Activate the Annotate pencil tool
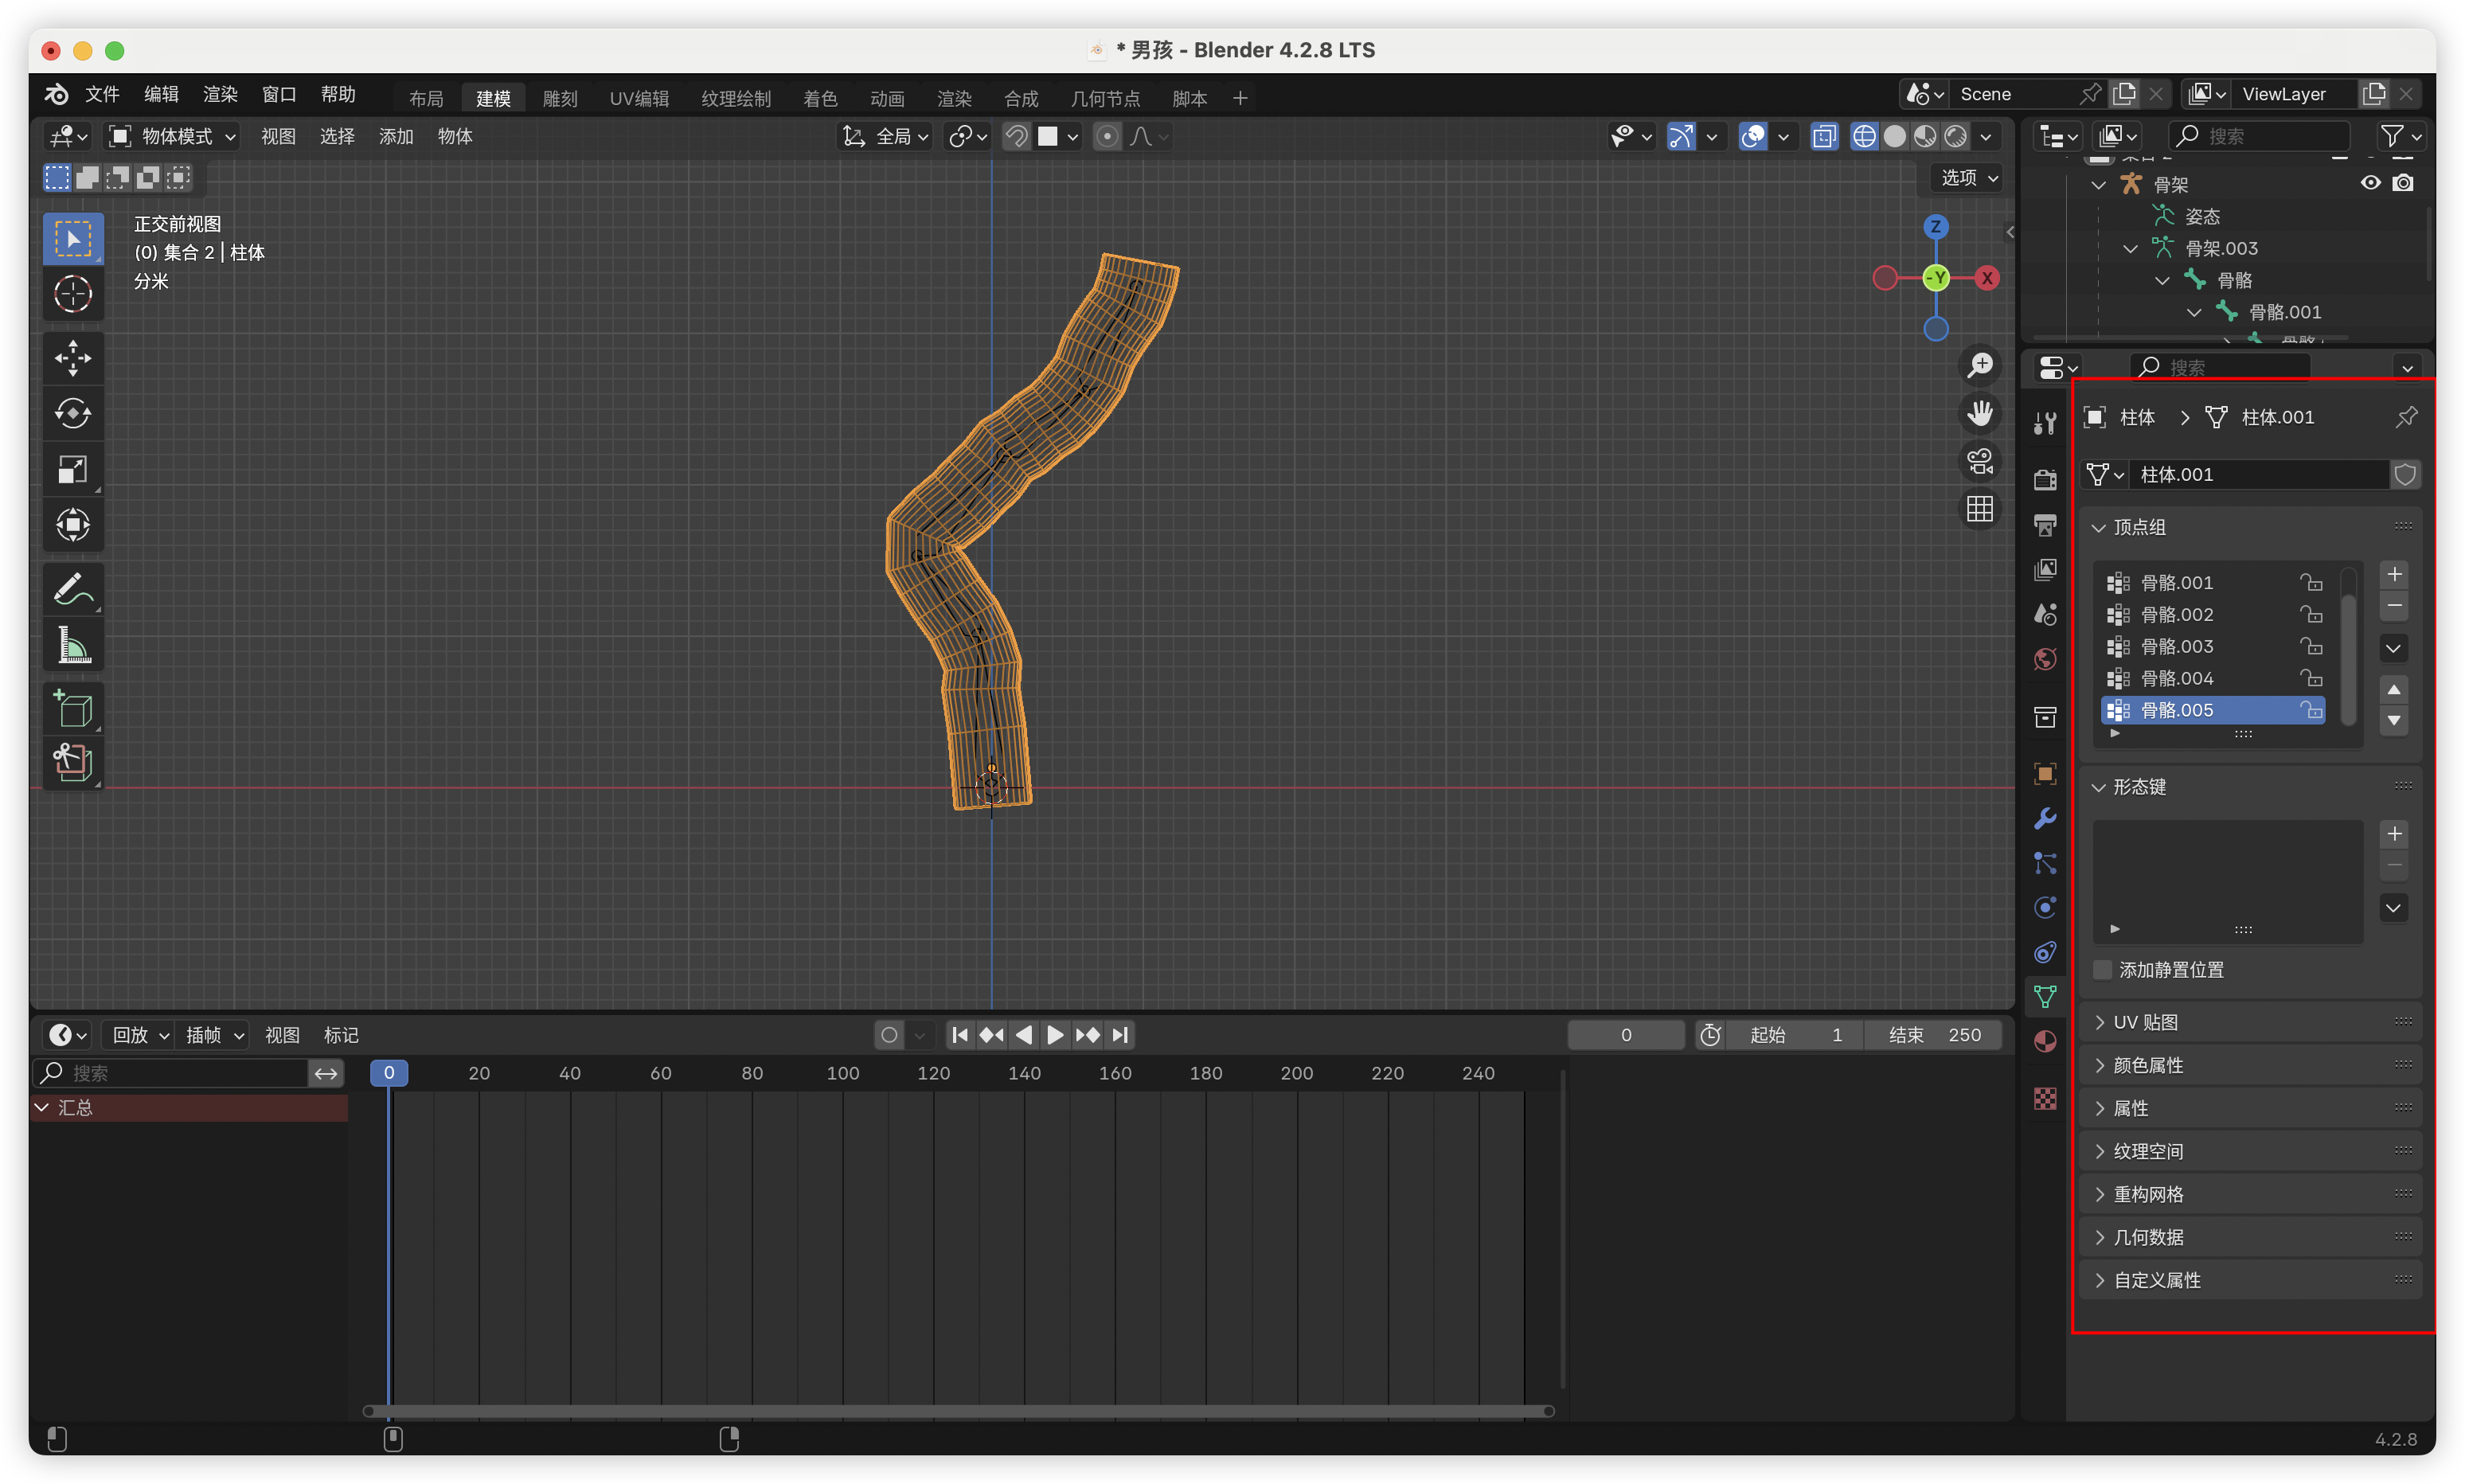This screenshot has height=1484, width=2465. 72,590
